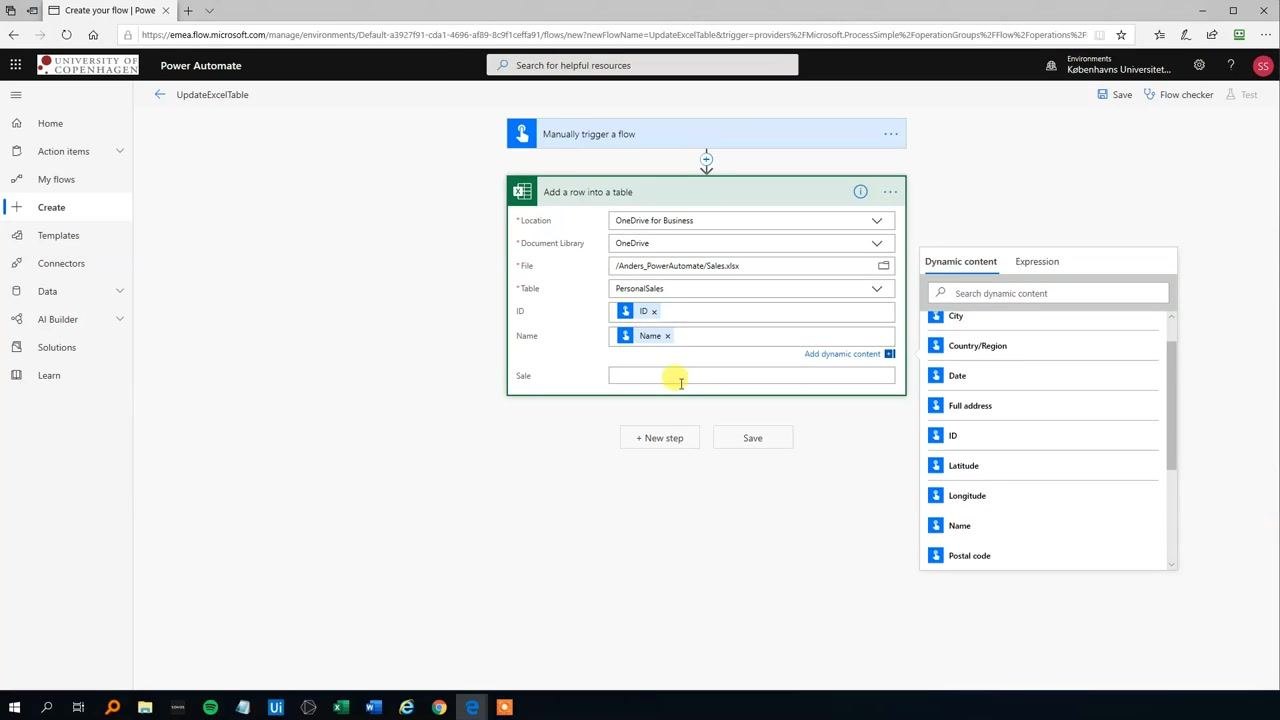The image size is (1280, 720).
Task: Refresh the browser page
Action: click(66, 35)
